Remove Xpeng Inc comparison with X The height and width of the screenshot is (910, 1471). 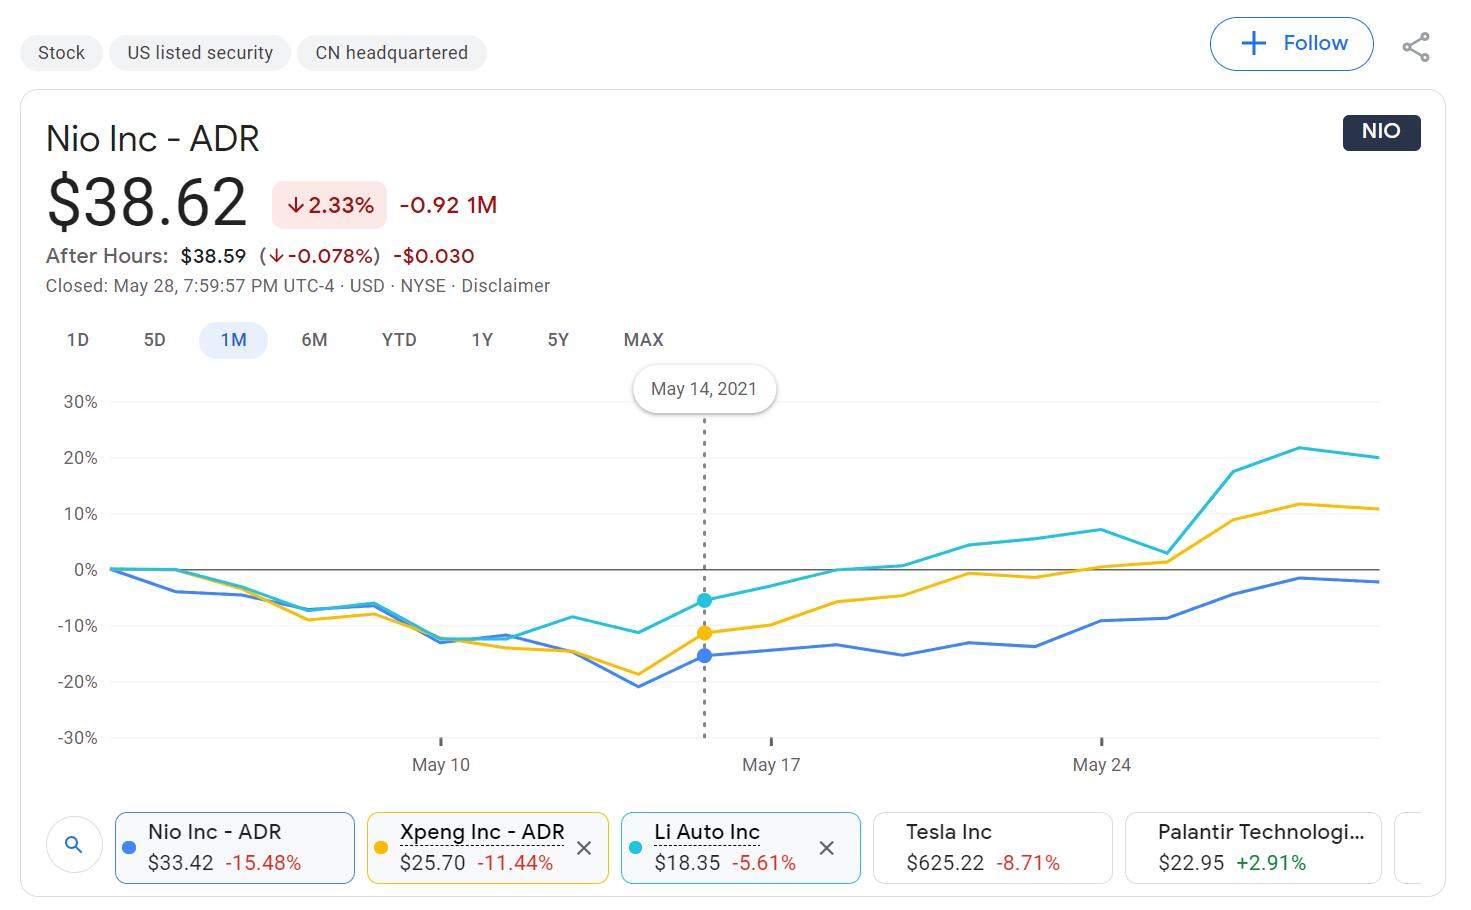pos(584,848)
